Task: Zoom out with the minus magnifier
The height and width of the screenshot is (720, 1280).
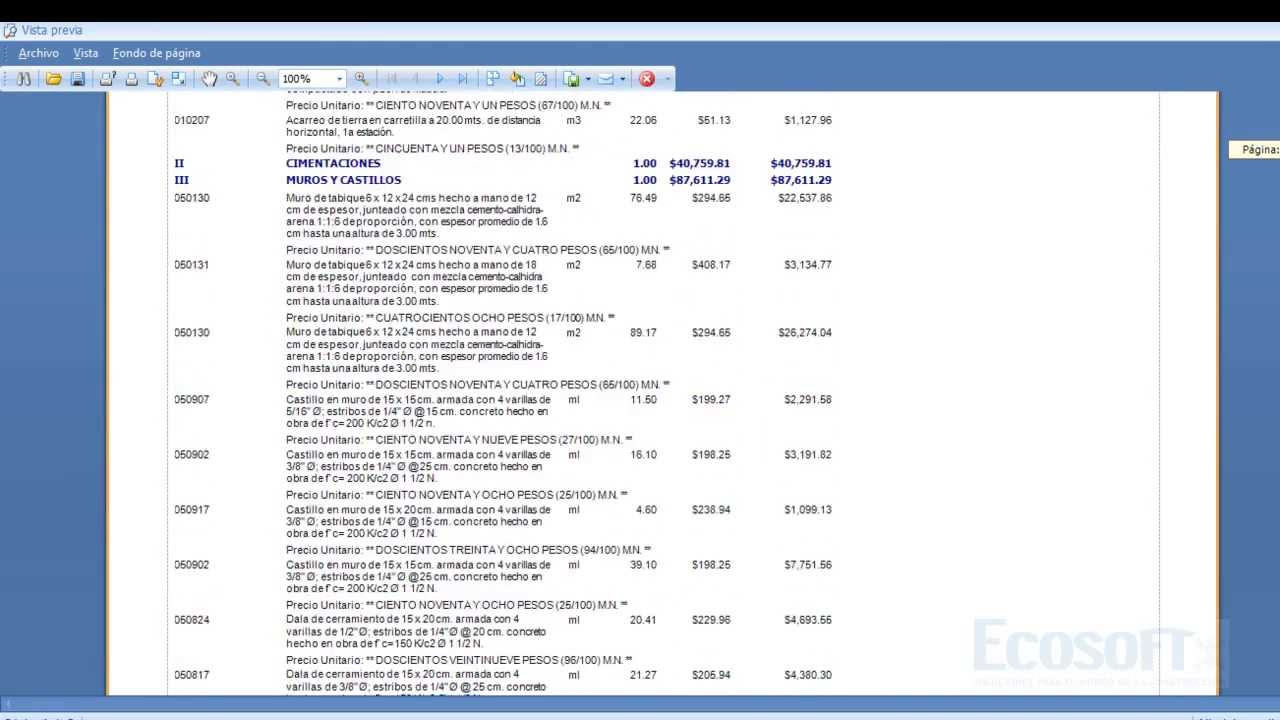Action: 263,79
